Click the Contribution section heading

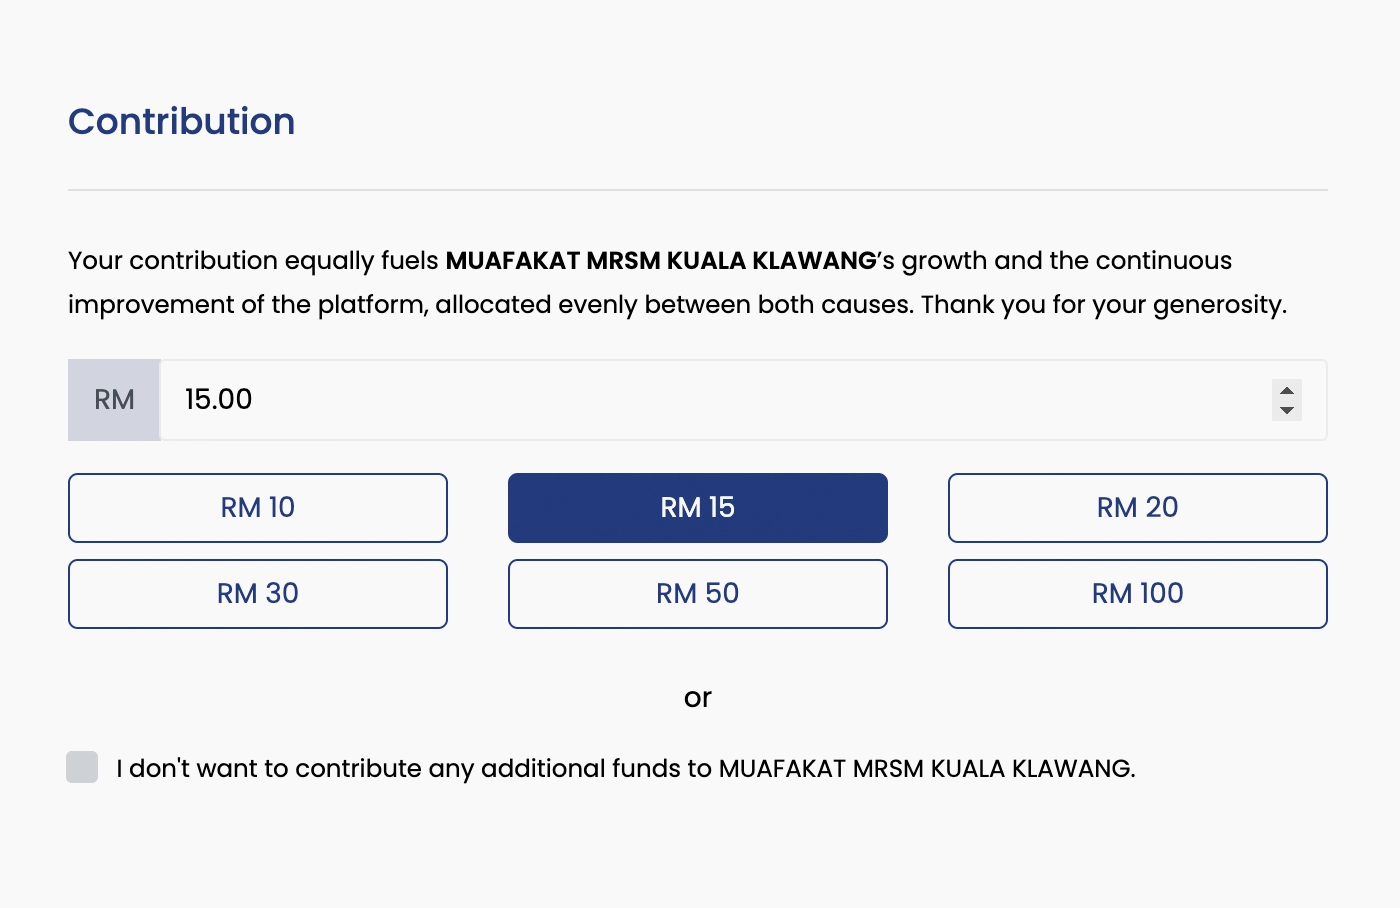pyautogui.click(x=182, y=122)
